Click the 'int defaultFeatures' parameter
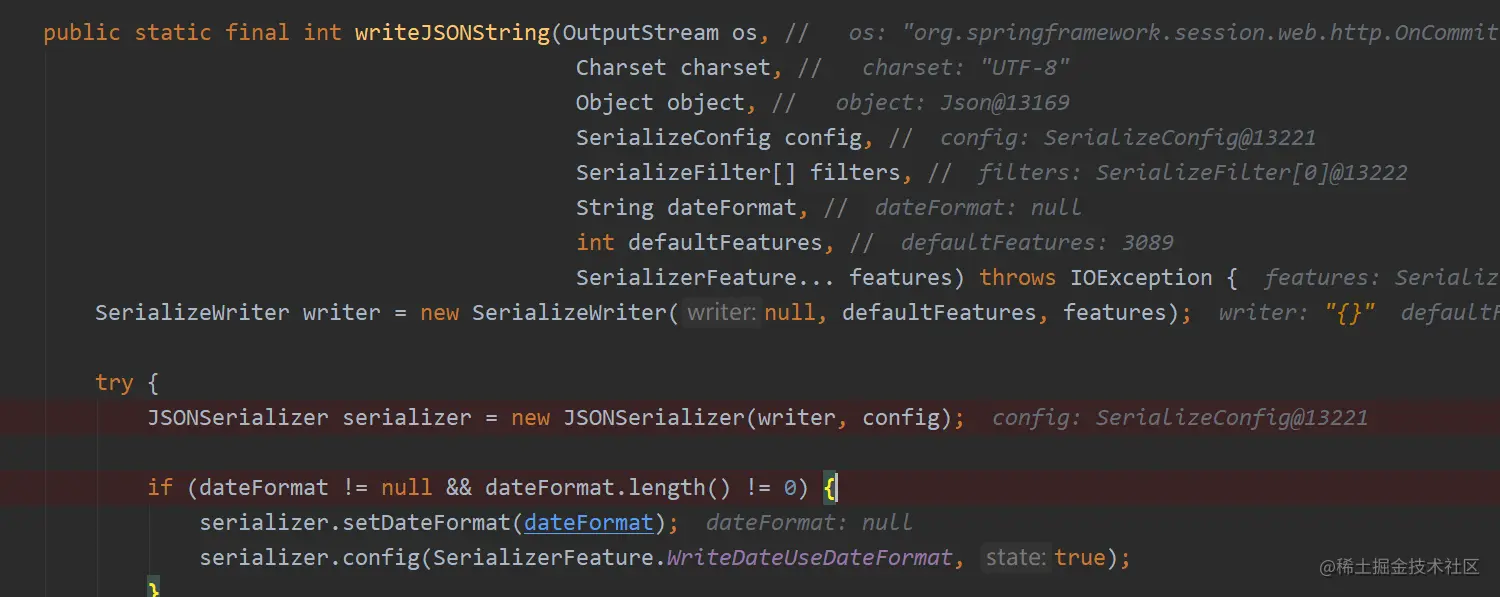 pos(699,243)
